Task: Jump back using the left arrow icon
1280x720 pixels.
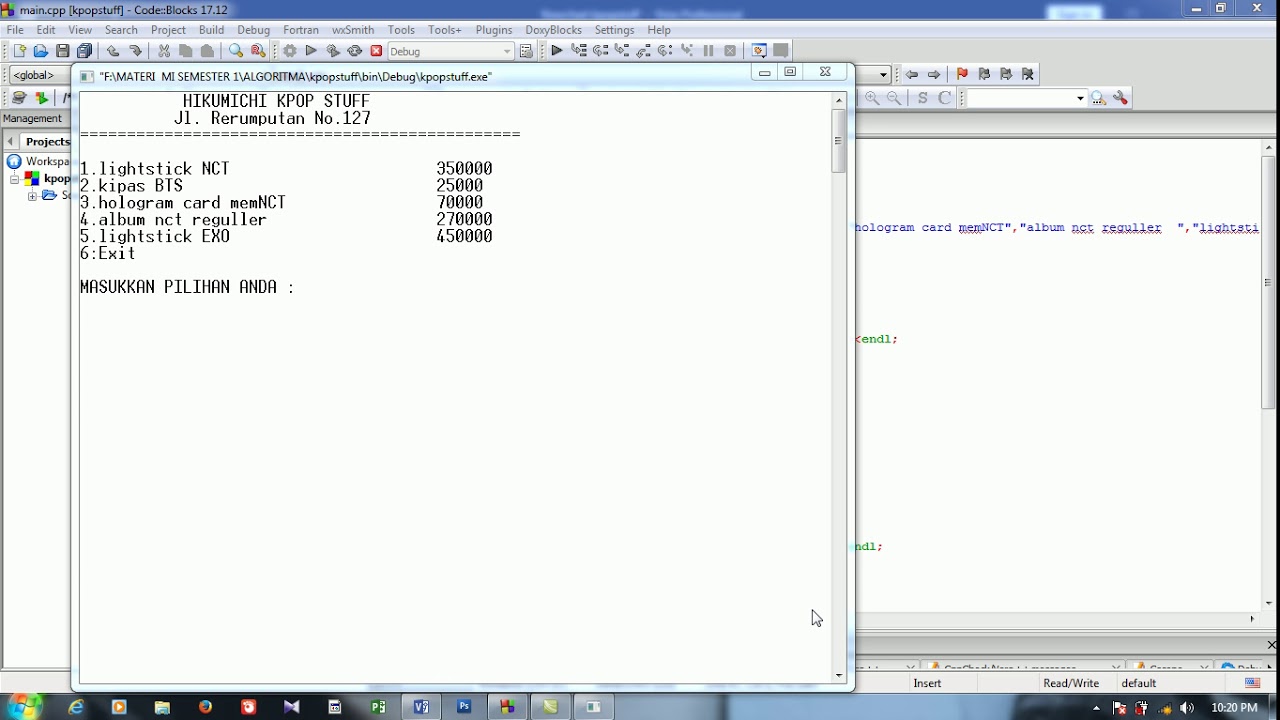Action: coord(912,74)
